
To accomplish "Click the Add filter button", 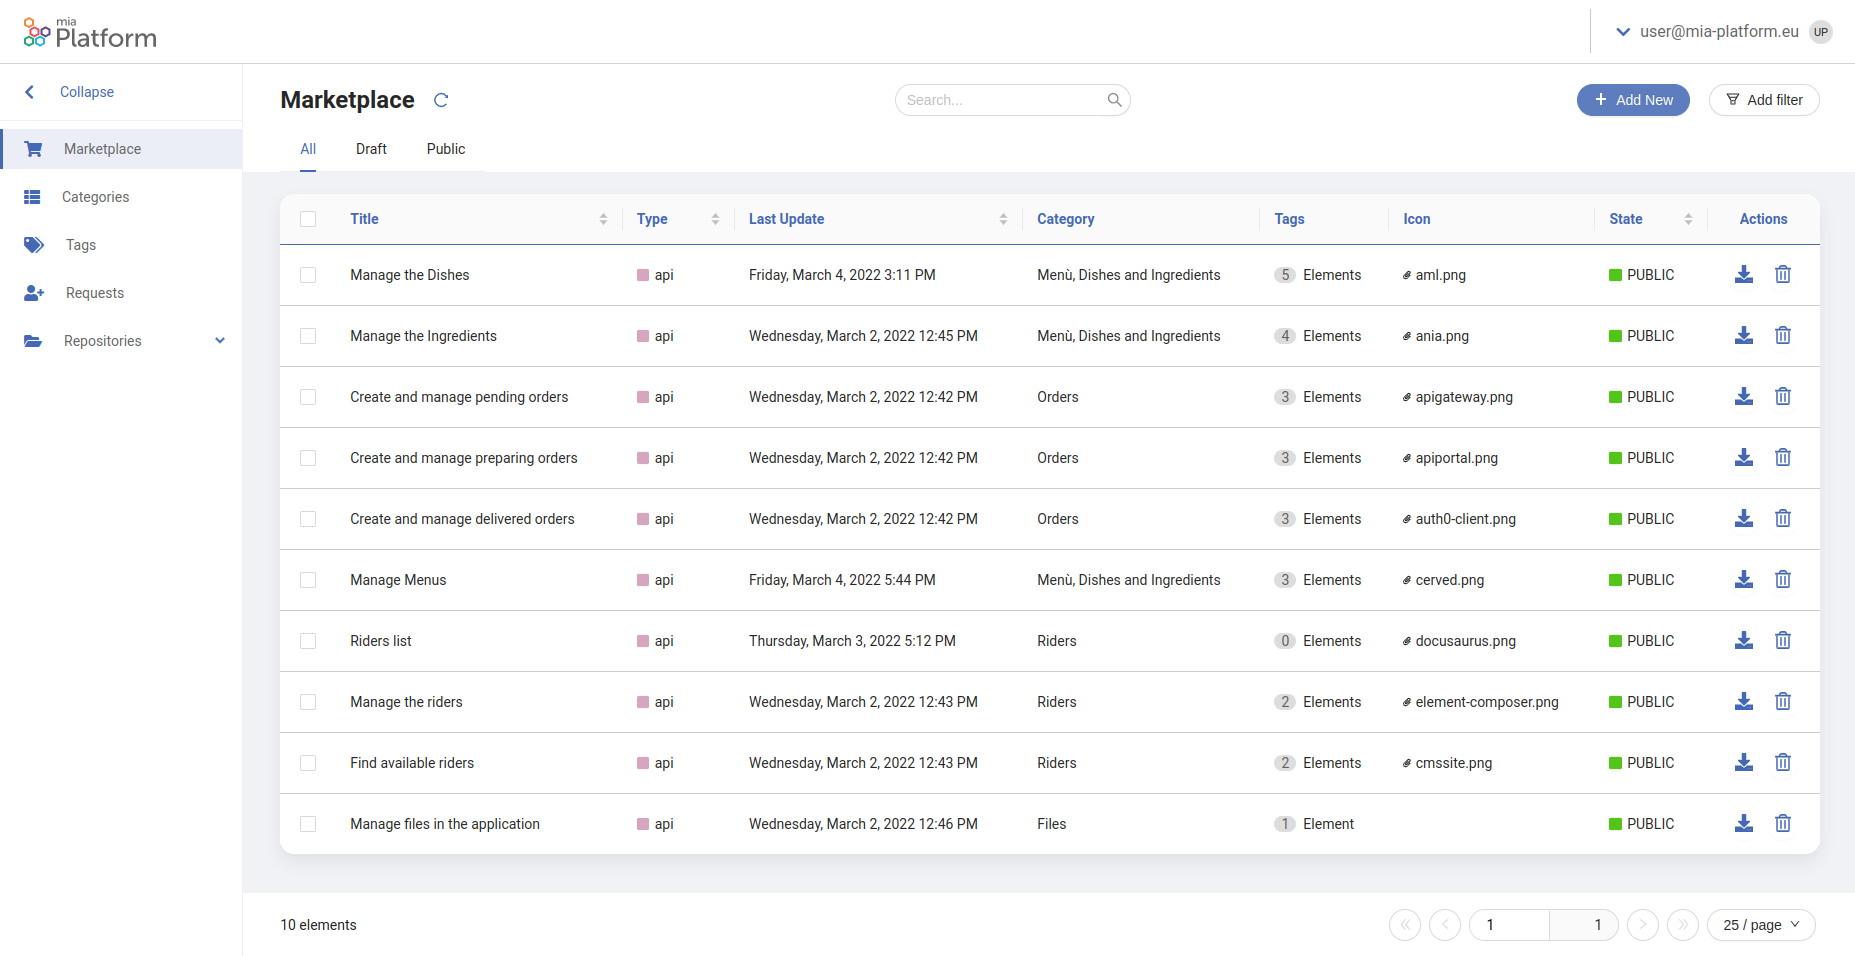I will coord(1764,100).
